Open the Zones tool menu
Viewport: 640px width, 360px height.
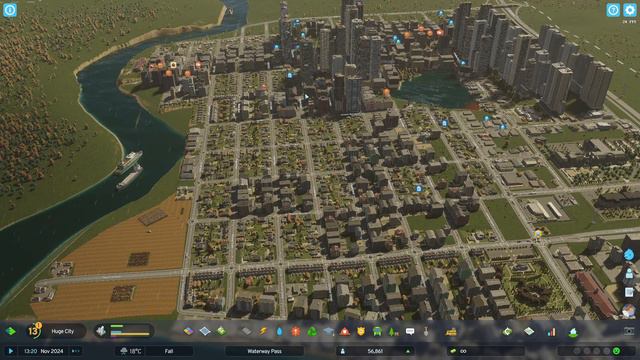pos(188,331)
